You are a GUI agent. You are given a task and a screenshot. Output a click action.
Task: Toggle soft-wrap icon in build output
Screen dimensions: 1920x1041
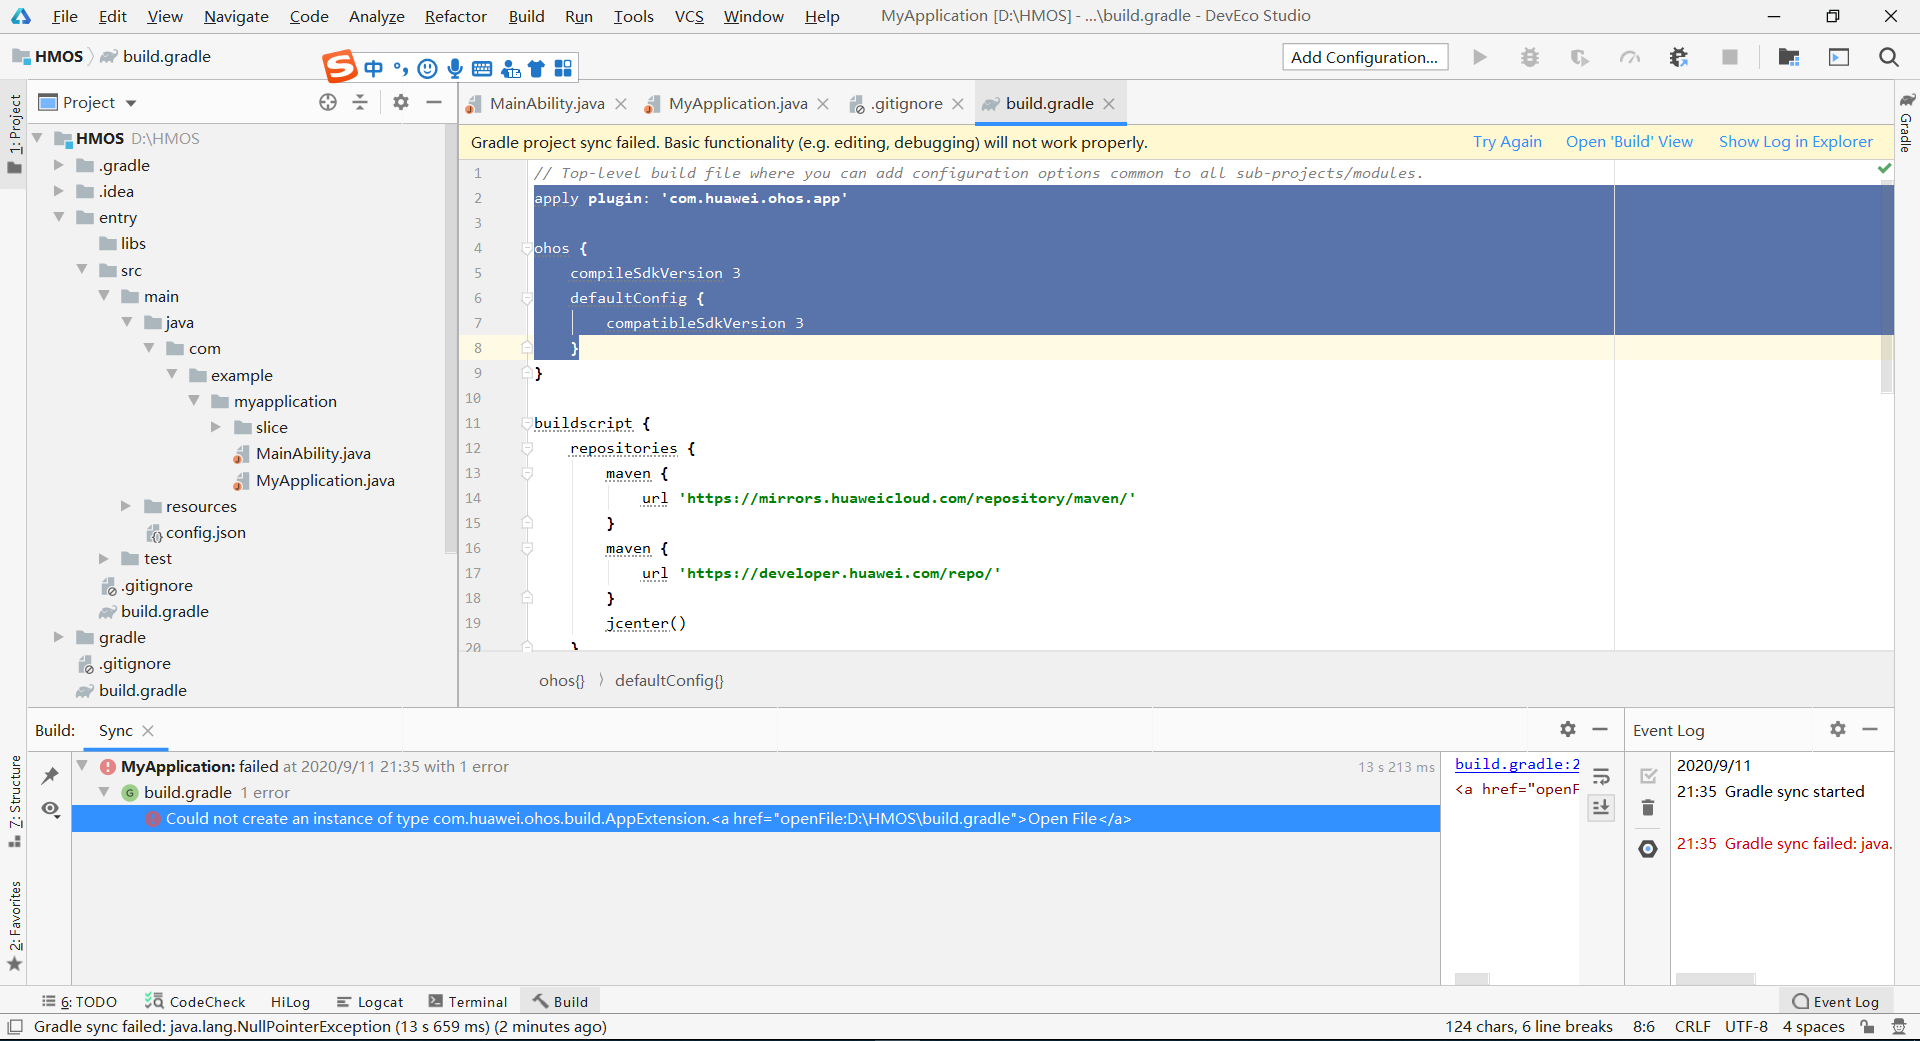[x=1601, y=776]
